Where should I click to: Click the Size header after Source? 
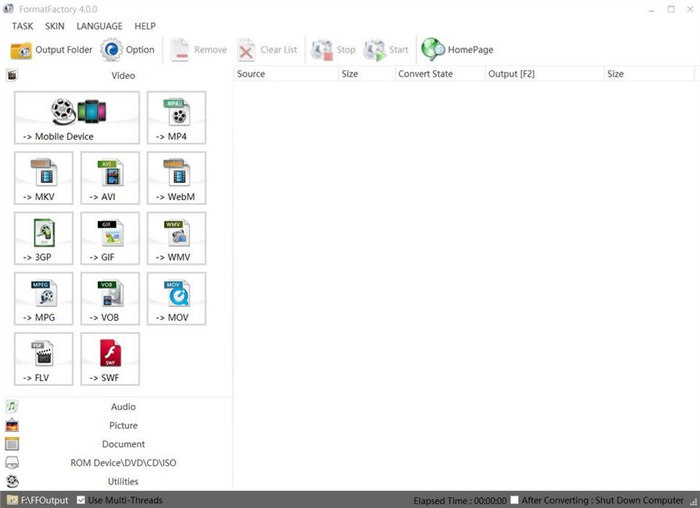coord(367,74)
